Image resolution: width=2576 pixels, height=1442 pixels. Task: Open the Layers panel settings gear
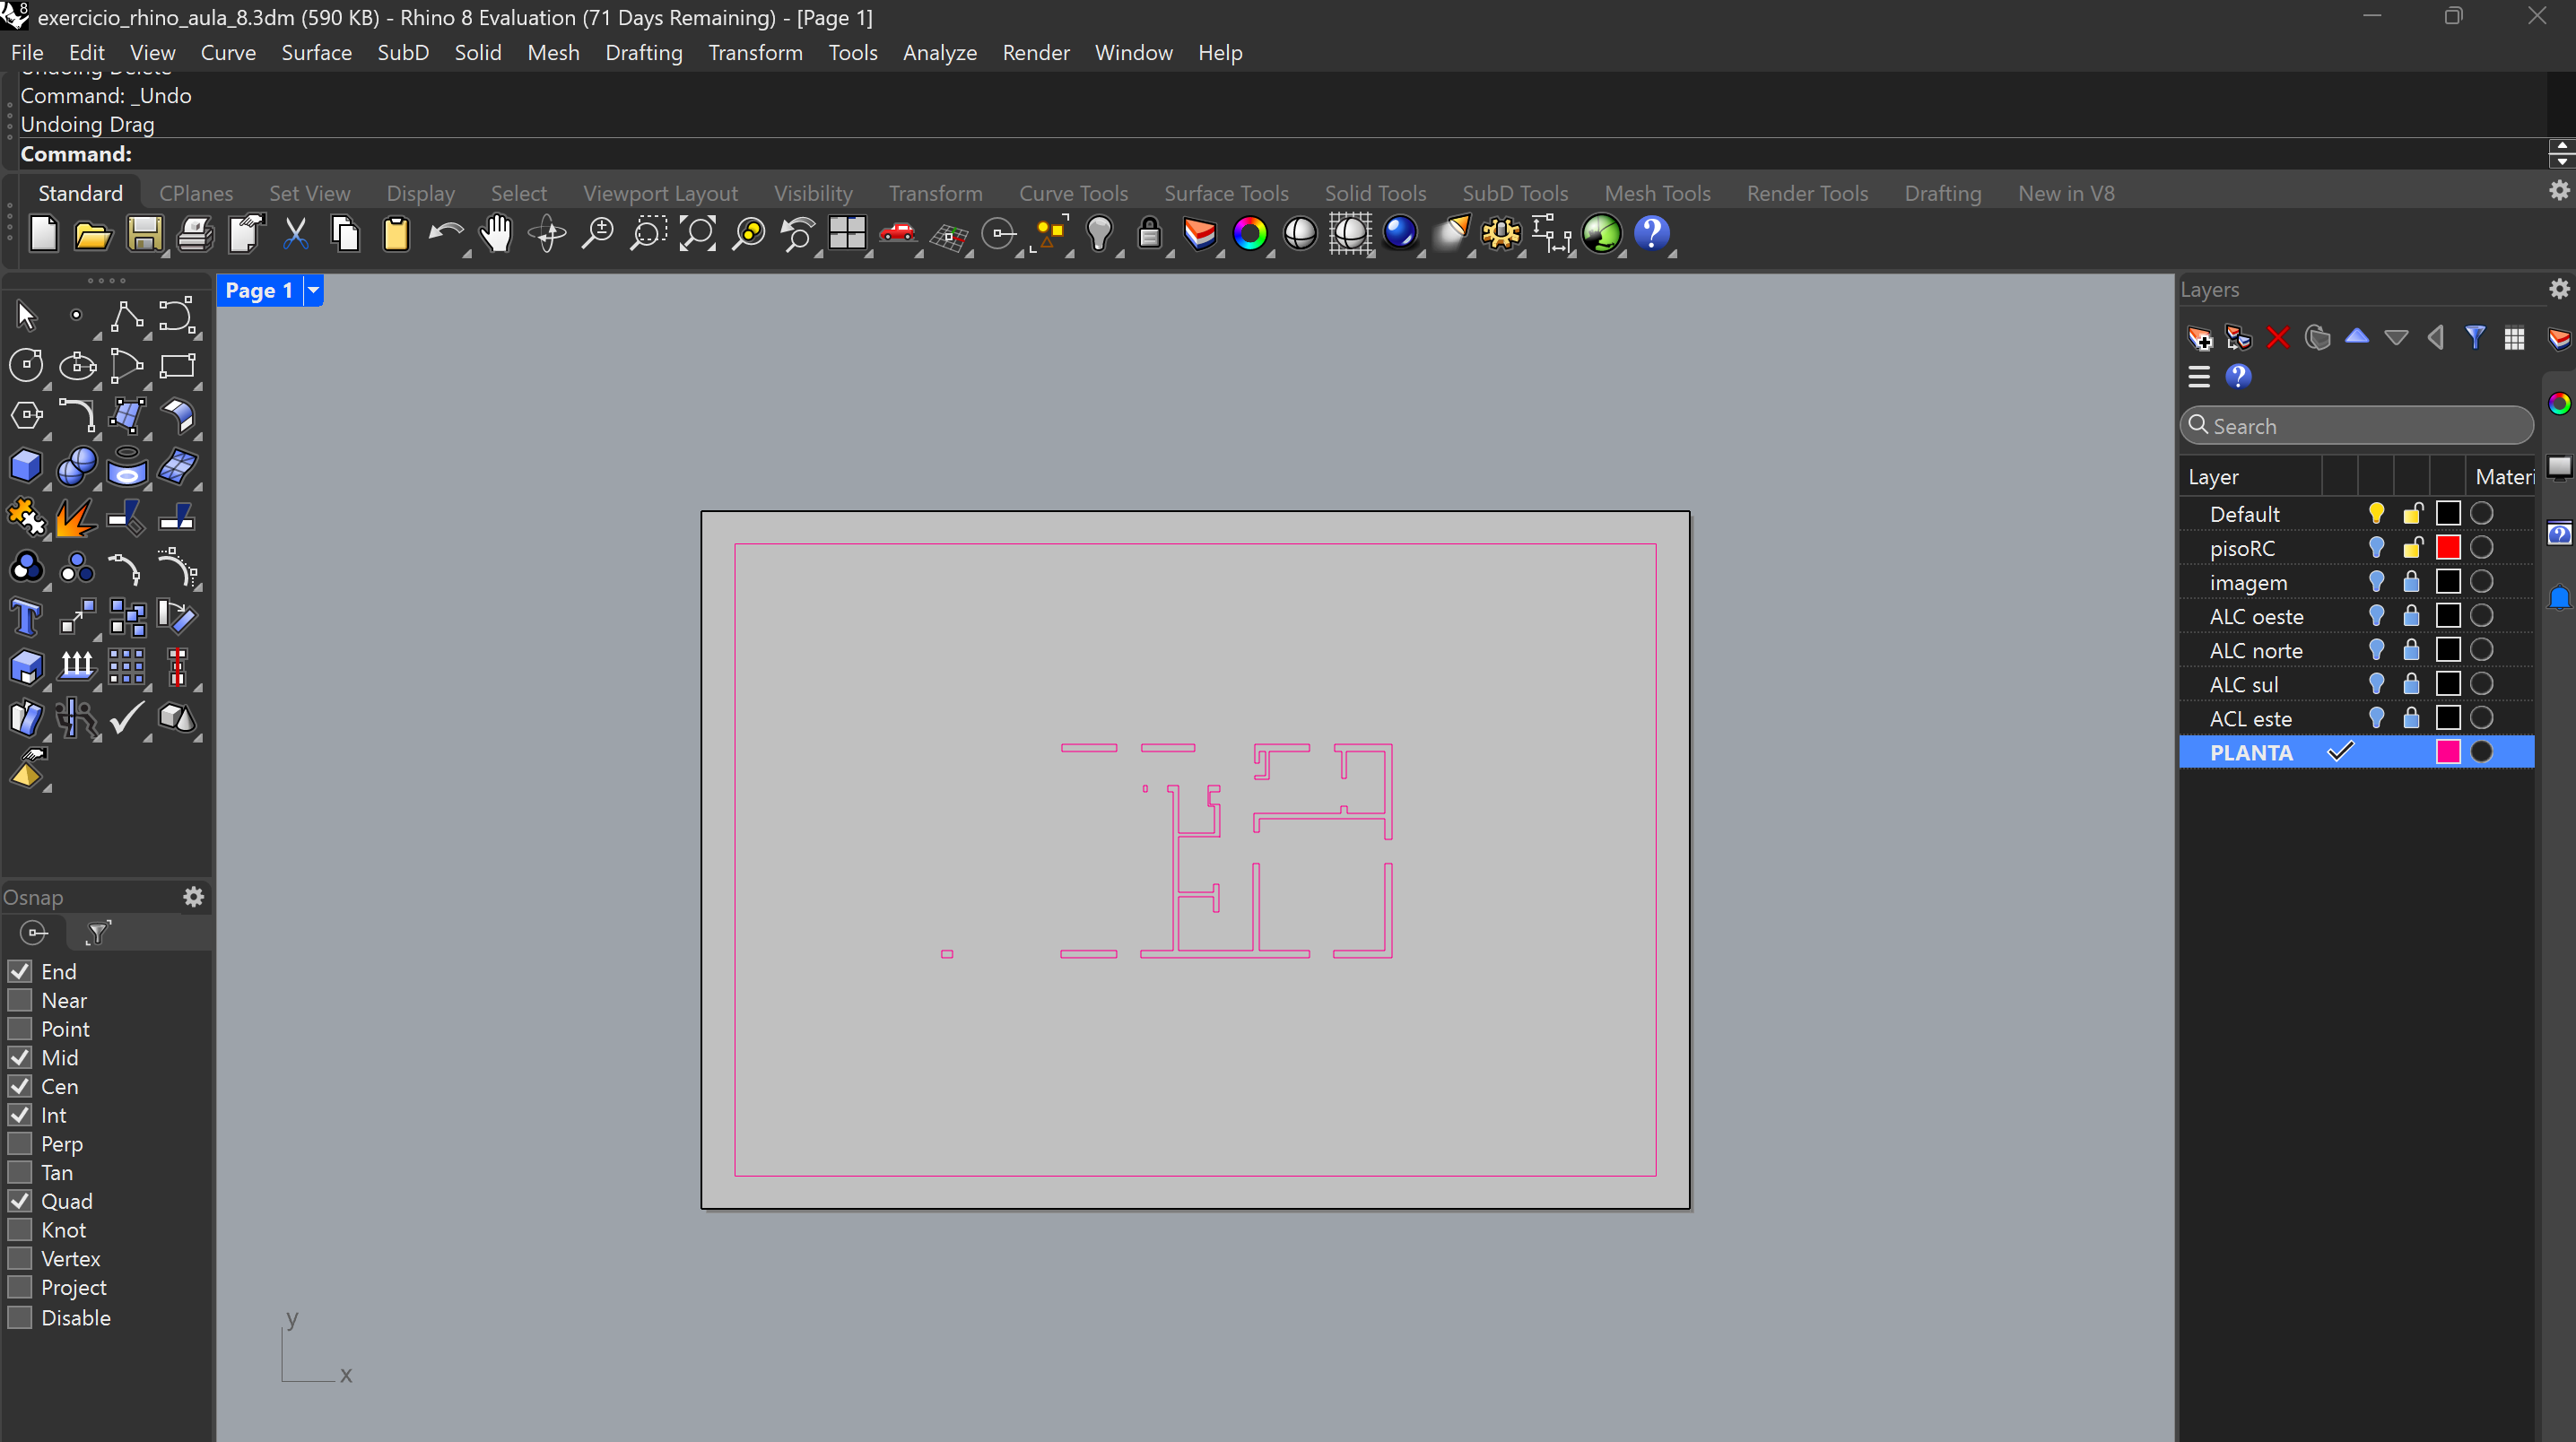[x=2559, y=288]
